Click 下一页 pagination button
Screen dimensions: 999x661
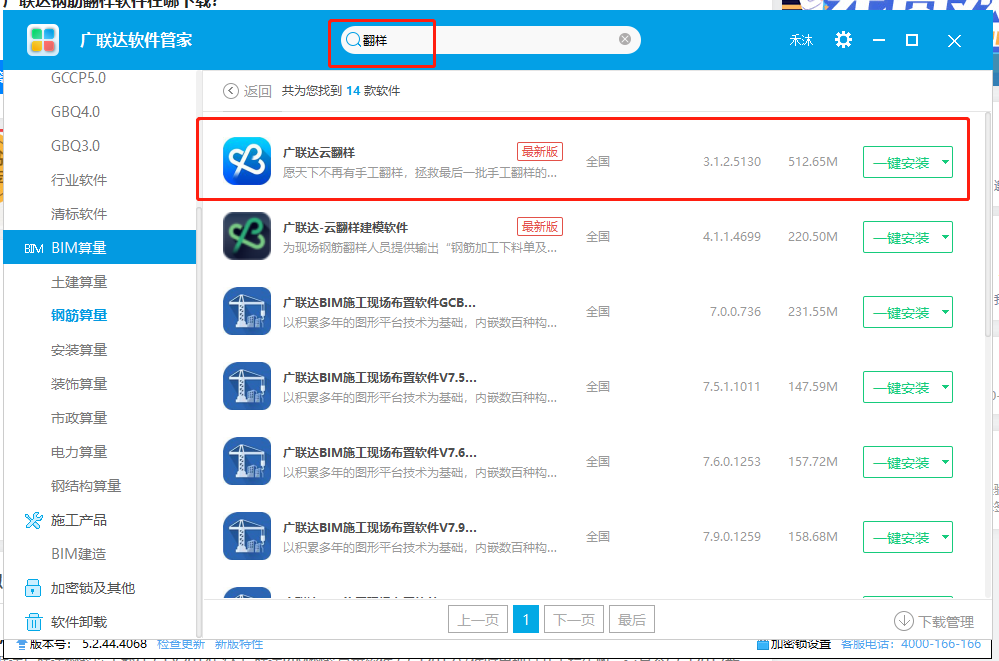(574, 620)
